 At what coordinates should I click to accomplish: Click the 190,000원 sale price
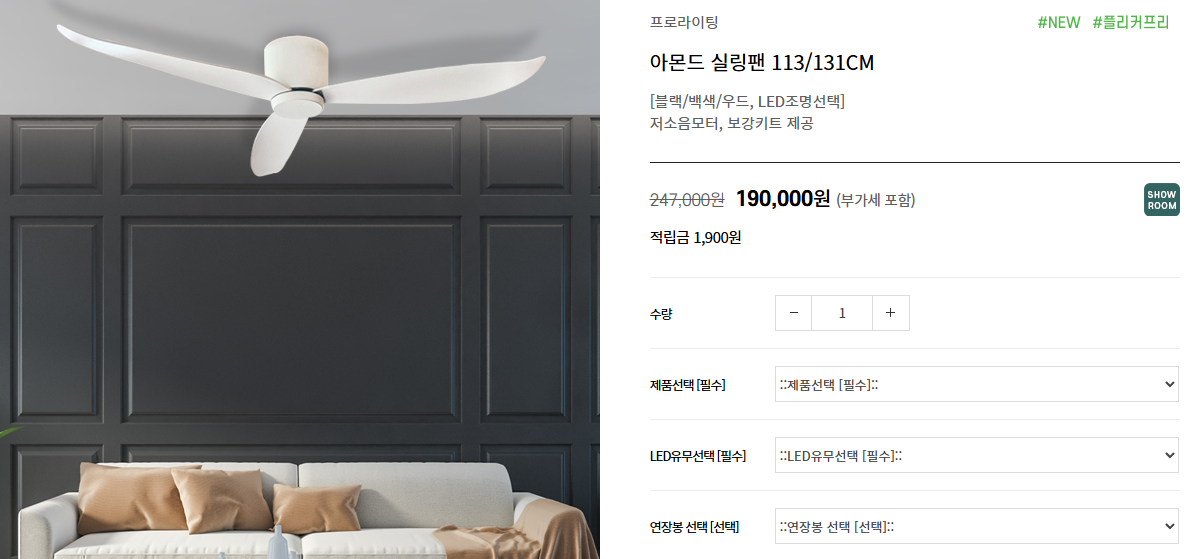783,199
